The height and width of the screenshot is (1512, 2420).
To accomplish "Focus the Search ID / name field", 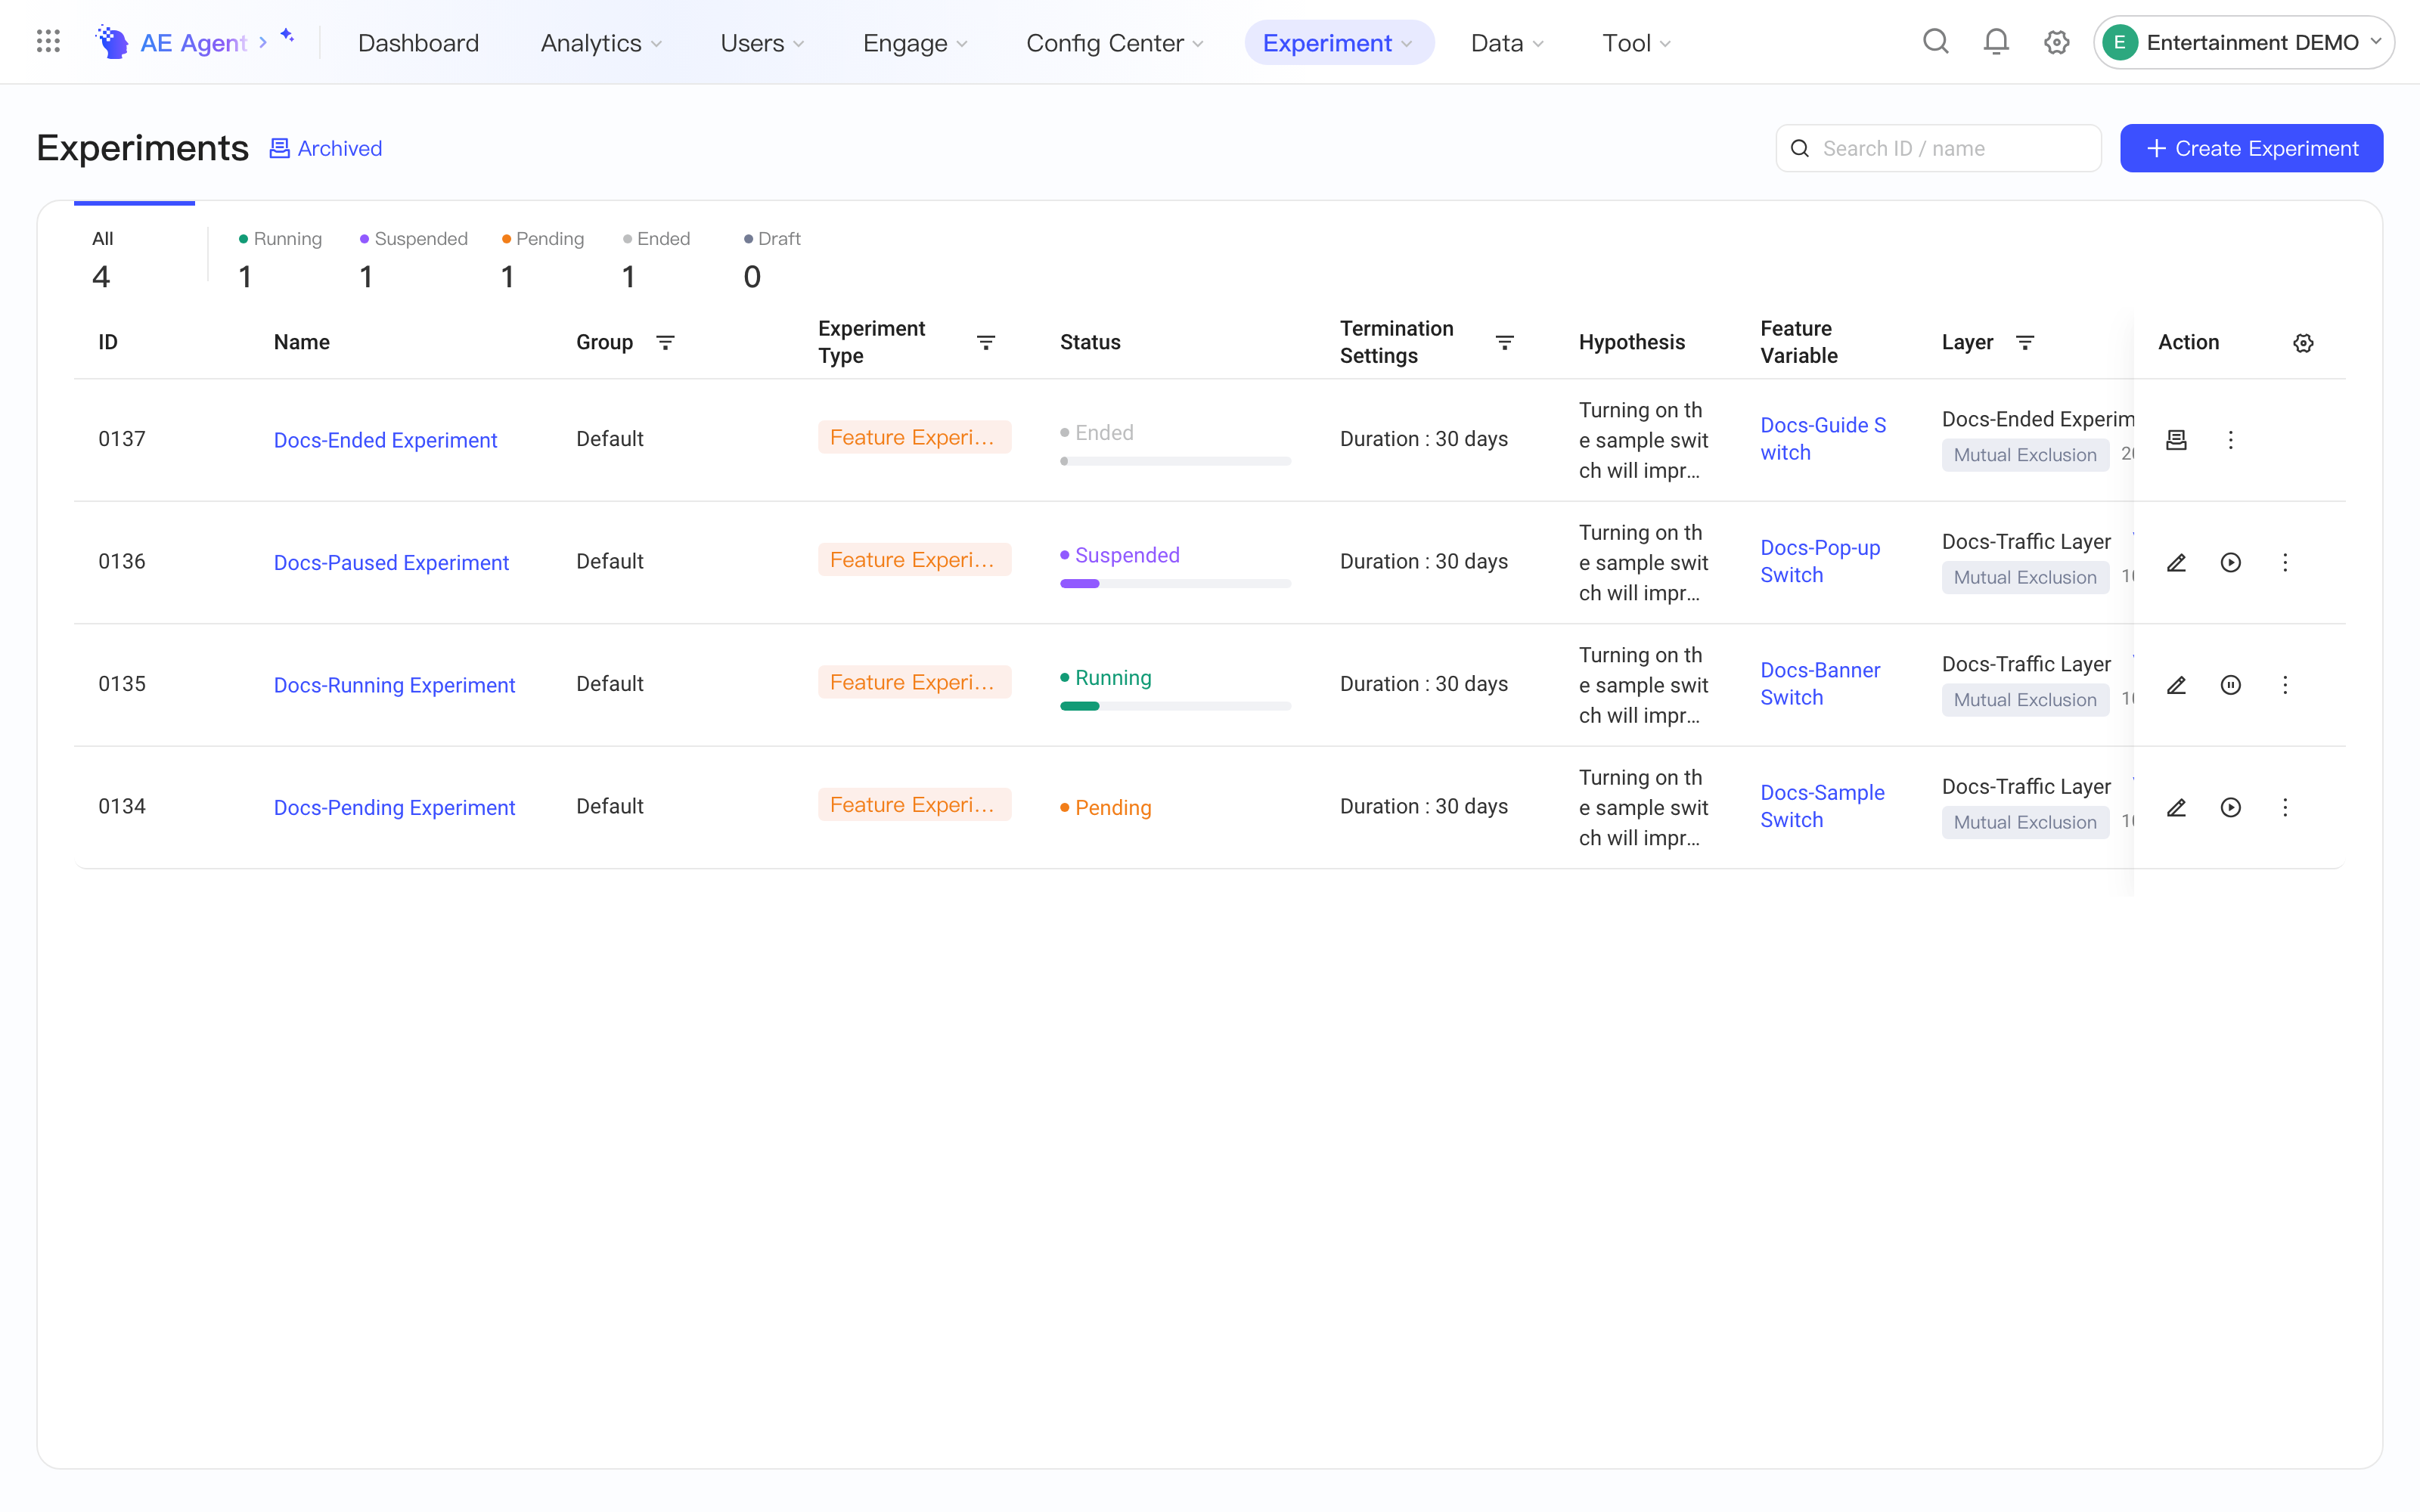I will (x=1938, y=148).
